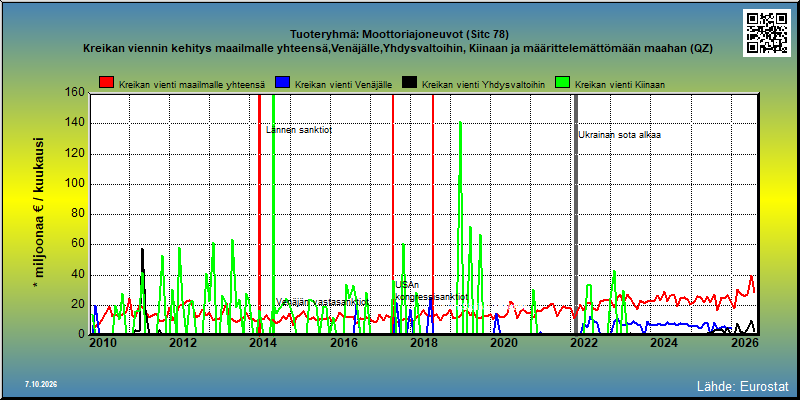
Task: Click the QR code image
Action: (x=766, y=33)
